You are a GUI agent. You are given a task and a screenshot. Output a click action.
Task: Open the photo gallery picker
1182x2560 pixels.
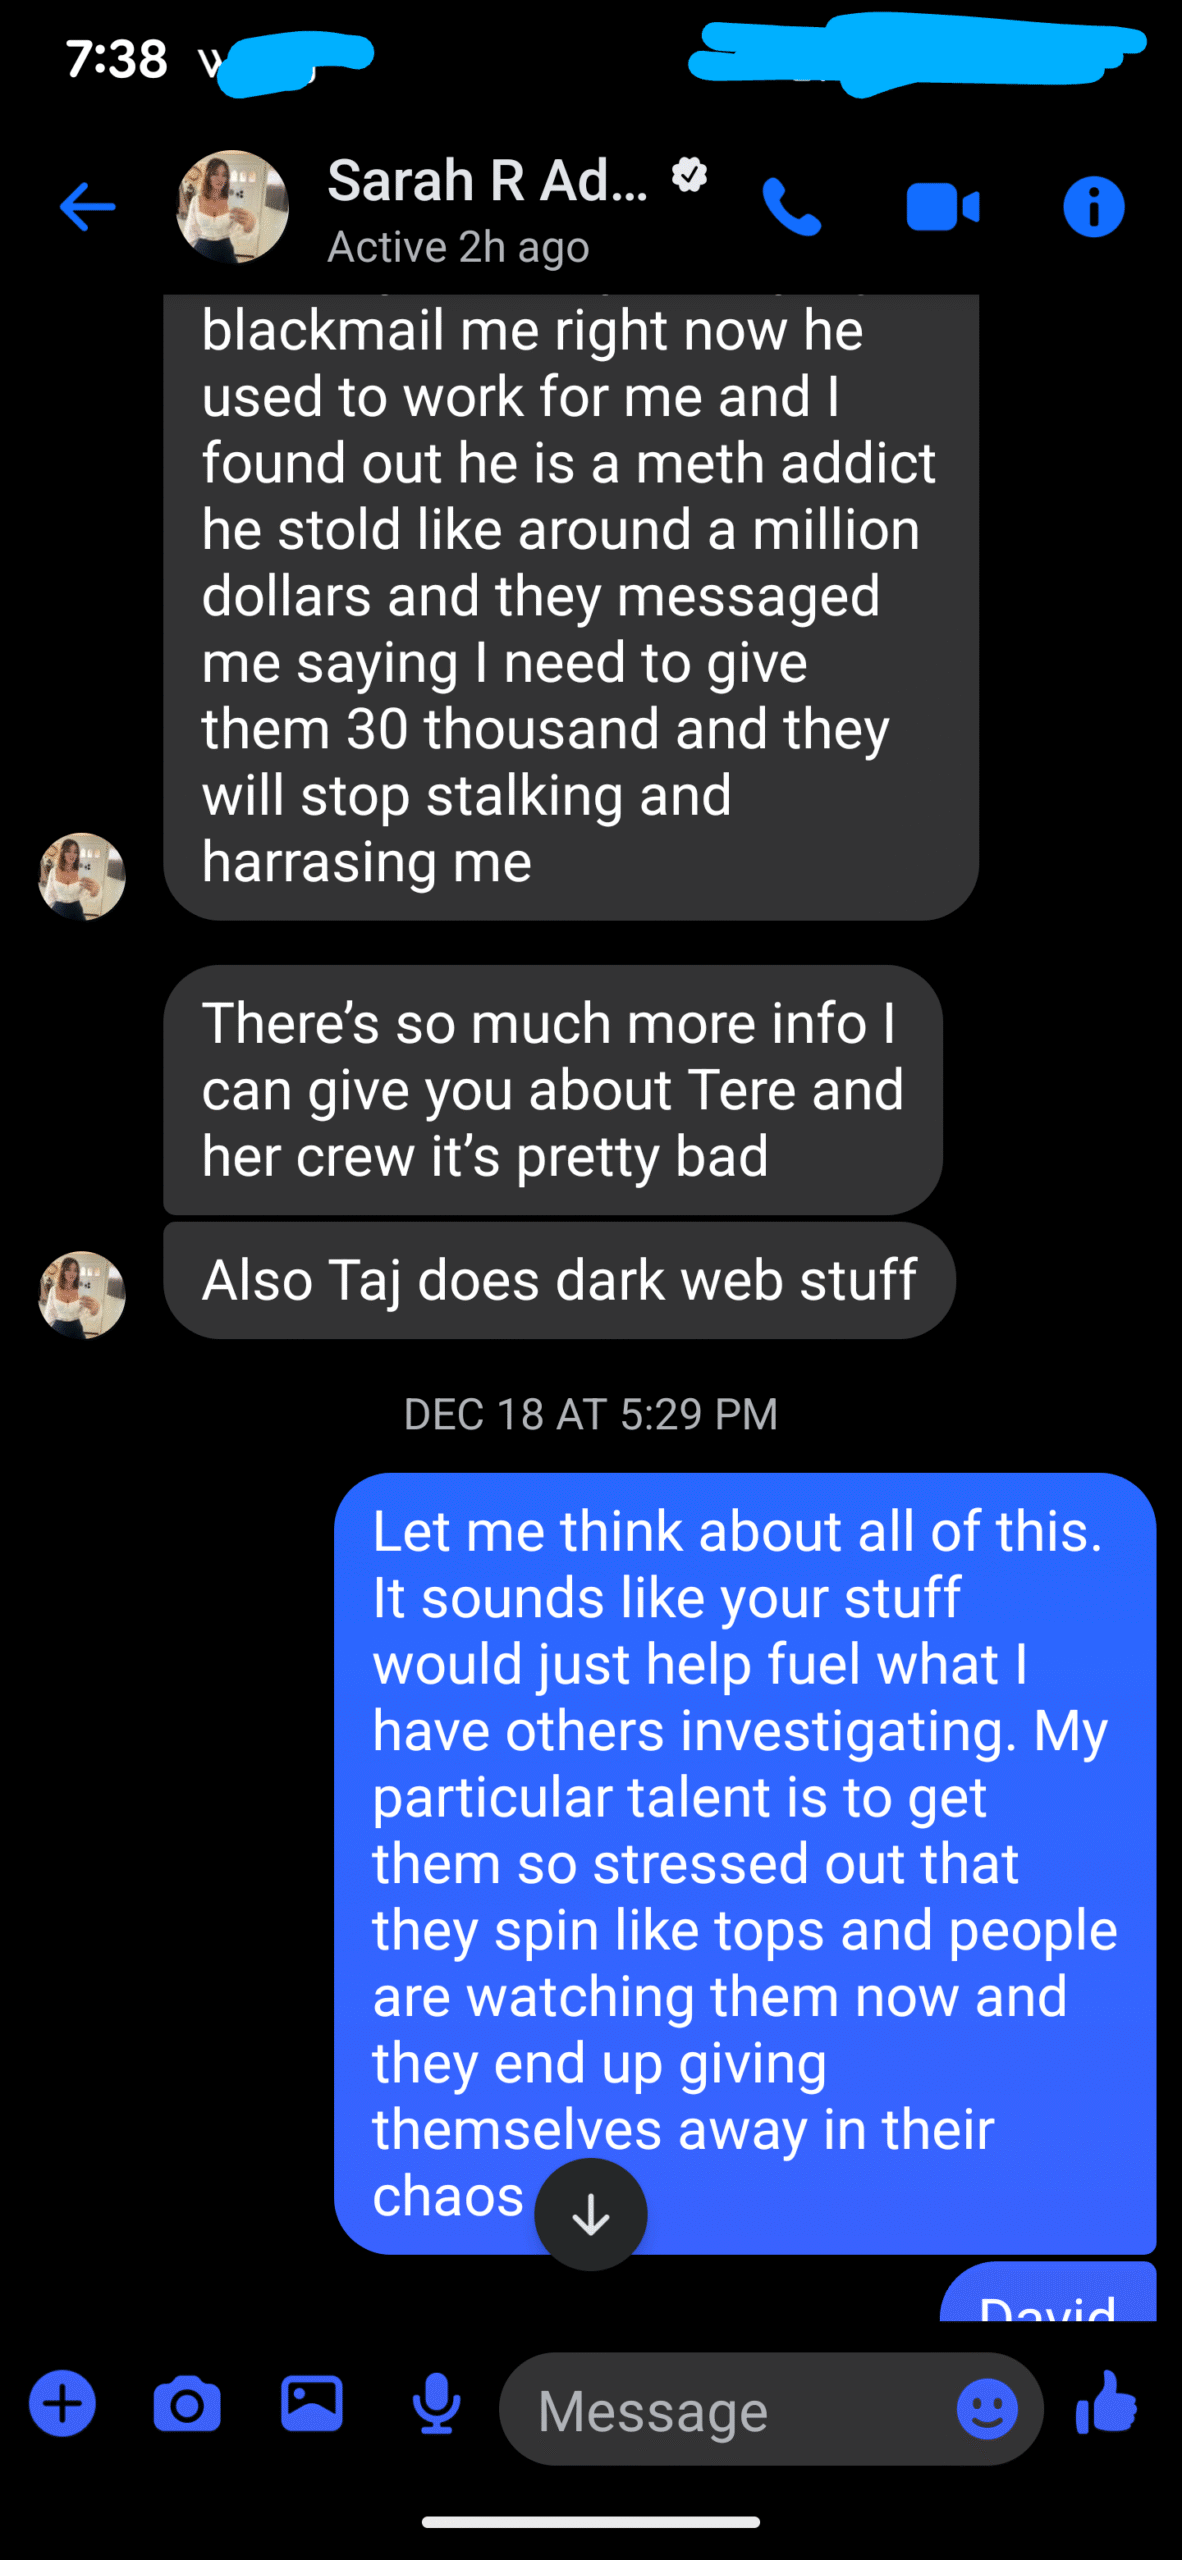tap(312, 2403)
